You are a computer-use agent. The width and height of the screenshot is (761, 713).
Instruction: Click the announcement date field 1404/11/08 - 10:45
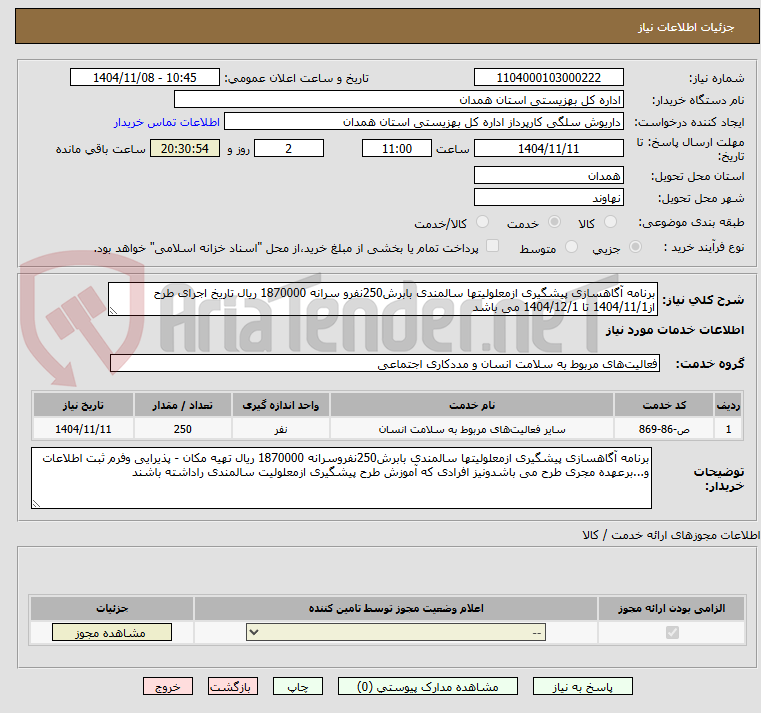click(x=145, y=78)
